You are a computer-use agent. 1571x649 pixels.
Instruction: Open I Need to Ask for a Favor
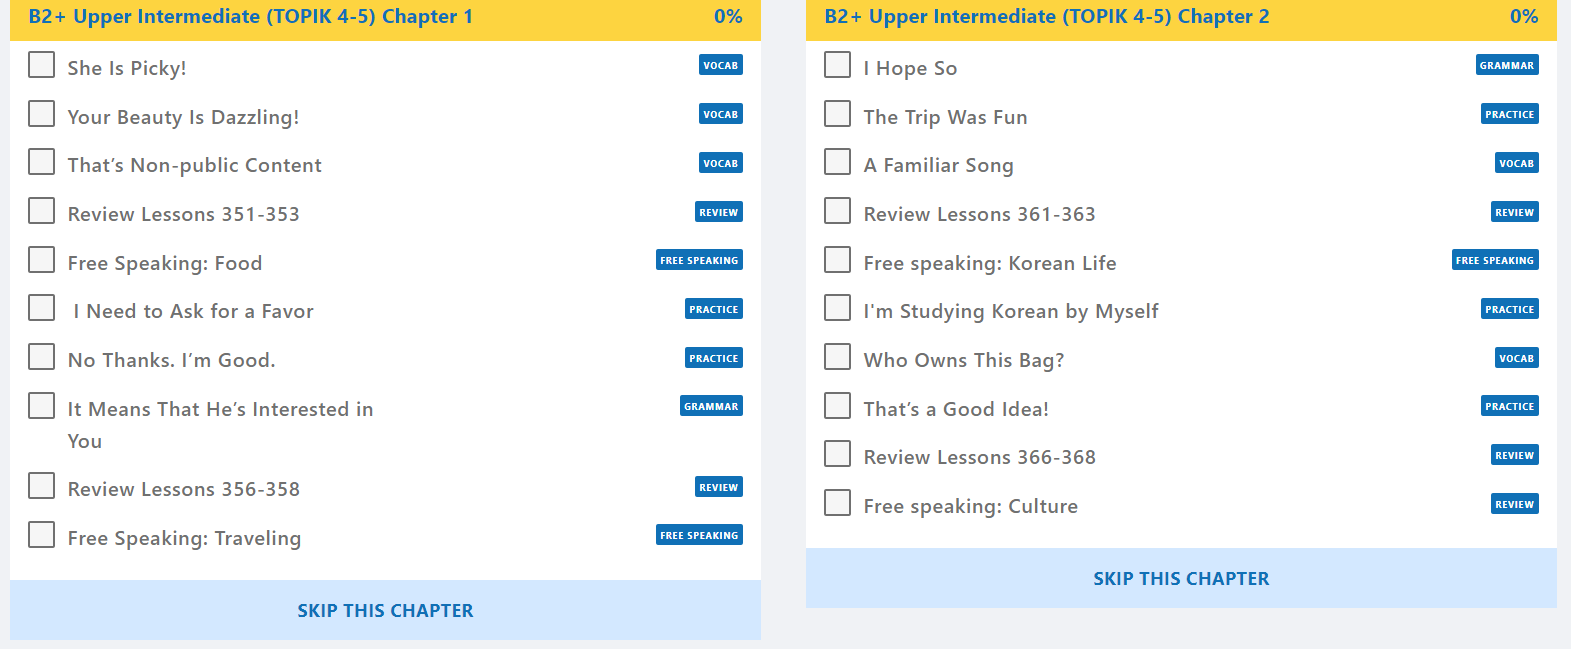pos(193,311)
